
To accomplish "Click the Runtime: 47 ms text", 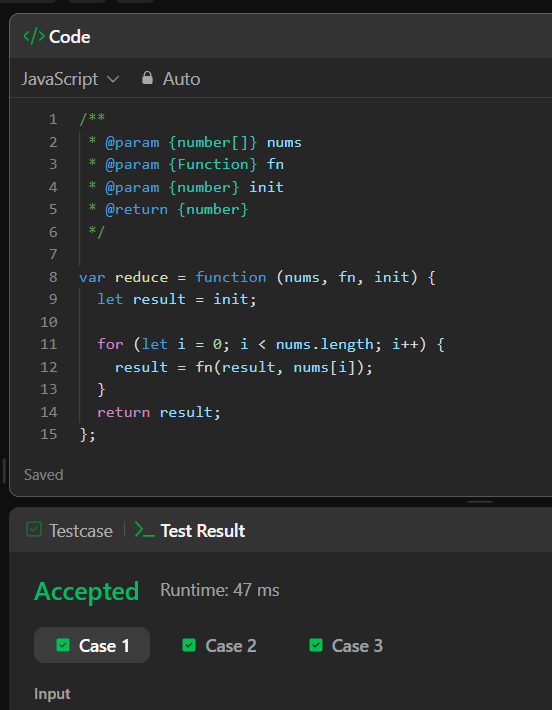I will [x=220, y=590].
